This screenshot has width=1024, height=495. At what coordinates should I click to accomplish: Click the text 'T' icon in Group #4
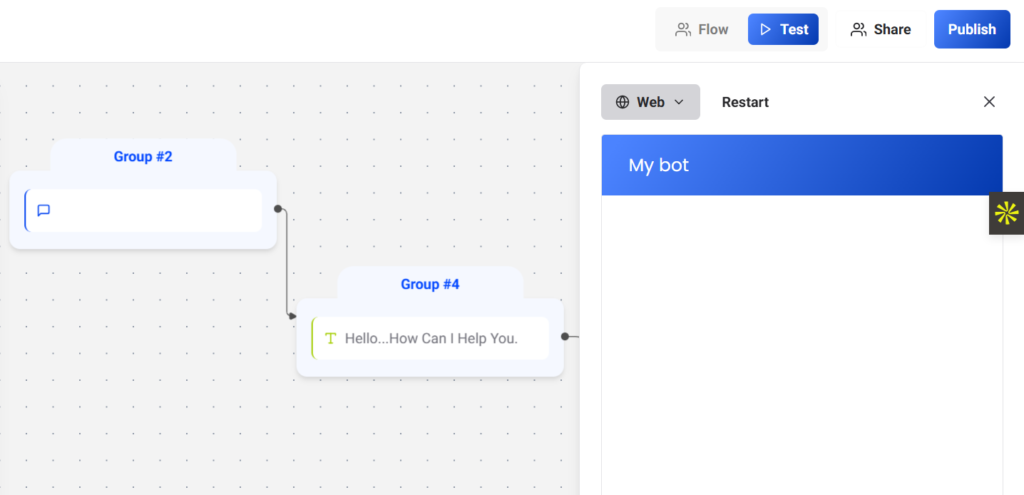click(330, 338)
